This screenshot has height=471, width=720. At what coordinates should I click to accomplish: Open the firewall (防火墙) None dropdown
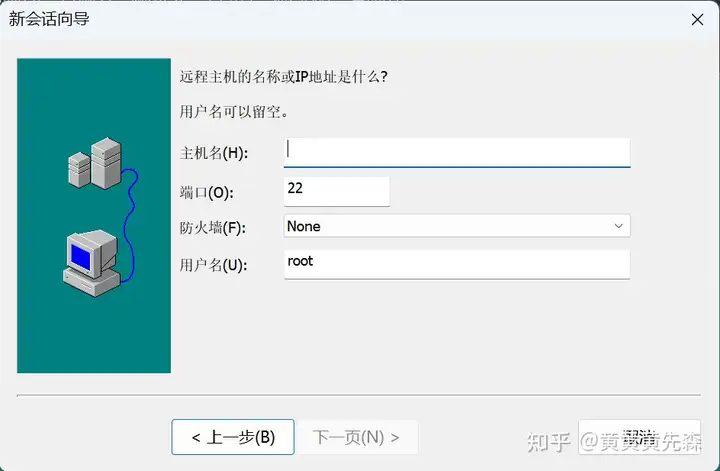pyautogui.click(x=457, y=226)
